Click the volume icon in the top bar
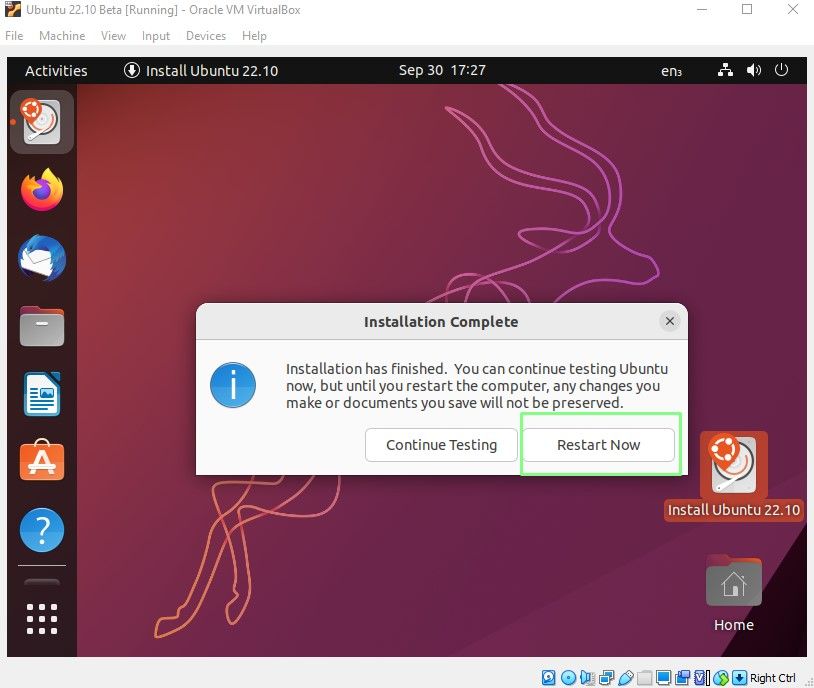Image resolution: width=814 pixels, height=688 pixels. tap(754, 70)
